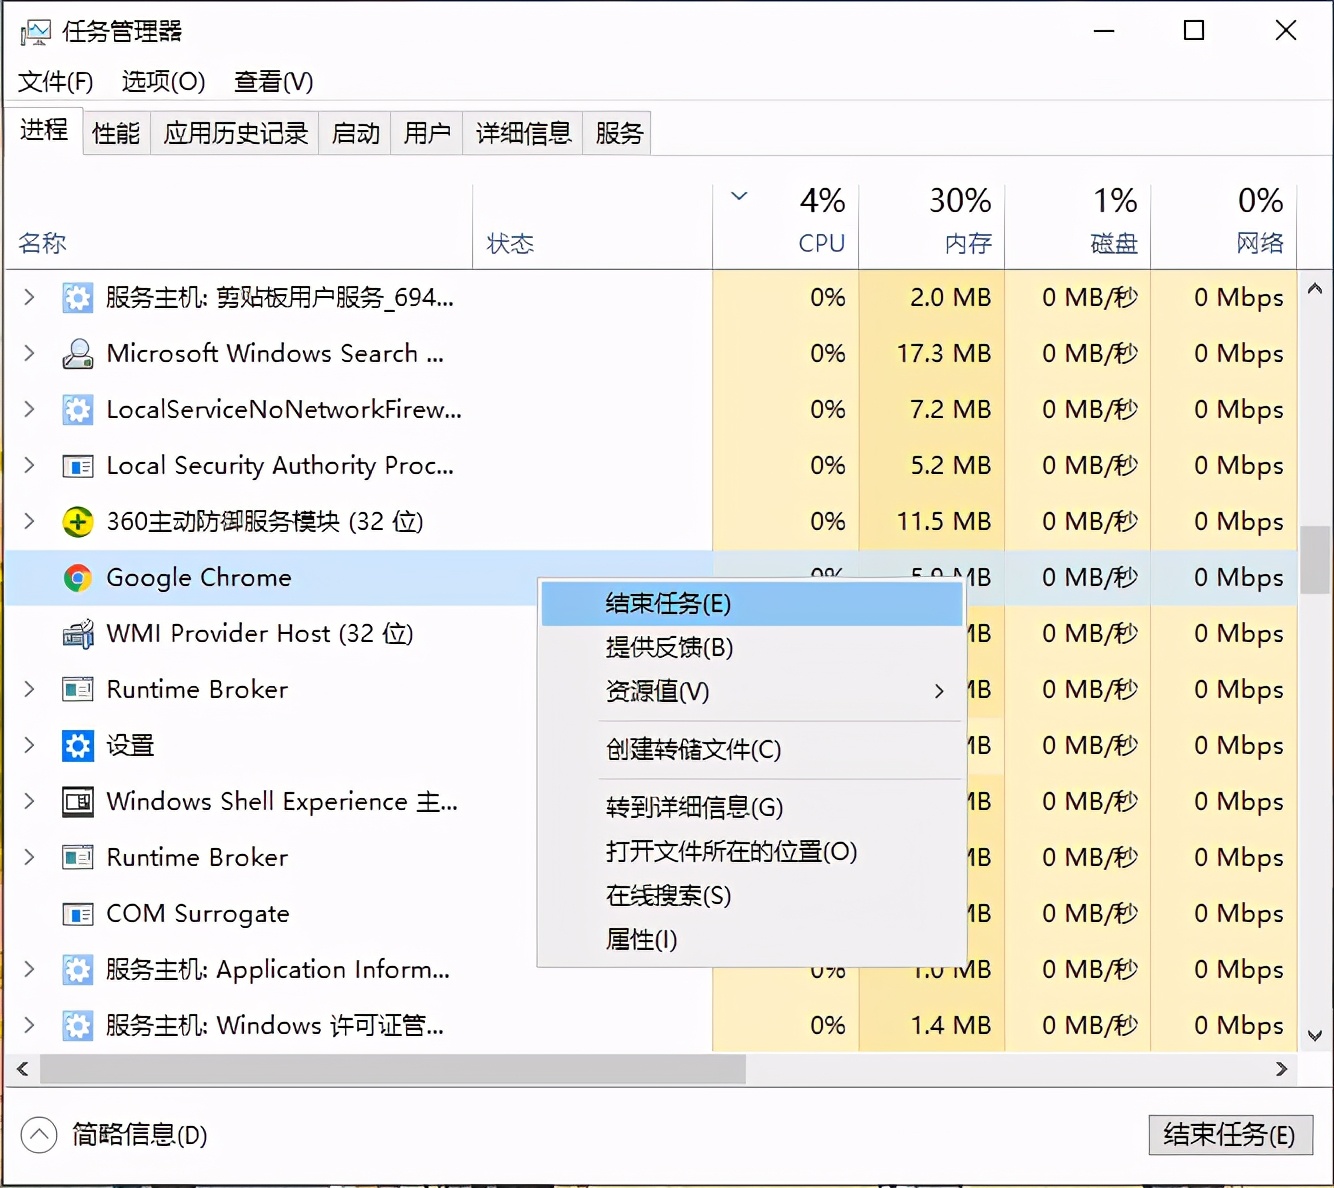Click the Task Manager title bar icon
Screen dimensions: 1334x1188
(x=35, y=32)
